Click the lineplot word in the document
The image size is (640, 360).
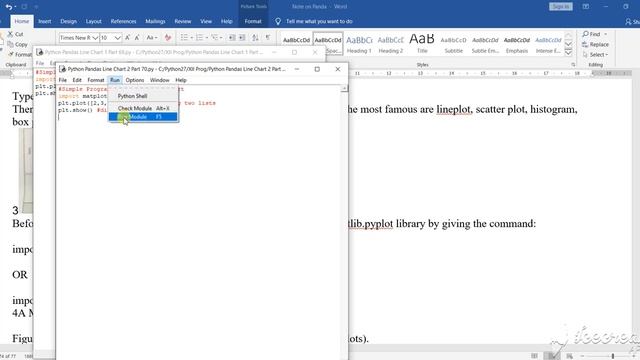(453, 109)
